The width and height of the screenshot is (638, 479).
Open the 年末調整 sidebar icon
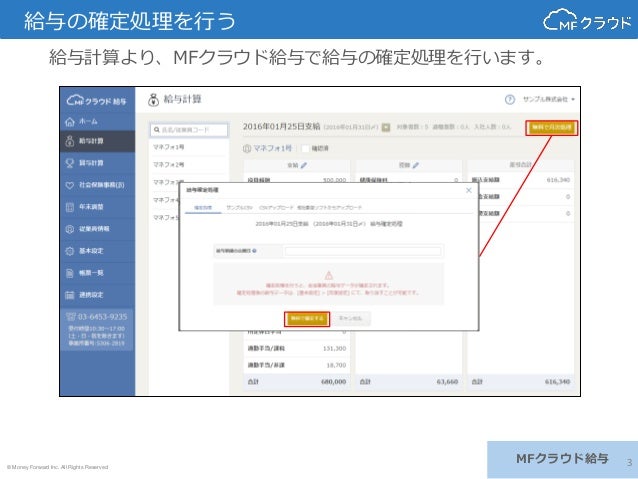click(70, 207)
